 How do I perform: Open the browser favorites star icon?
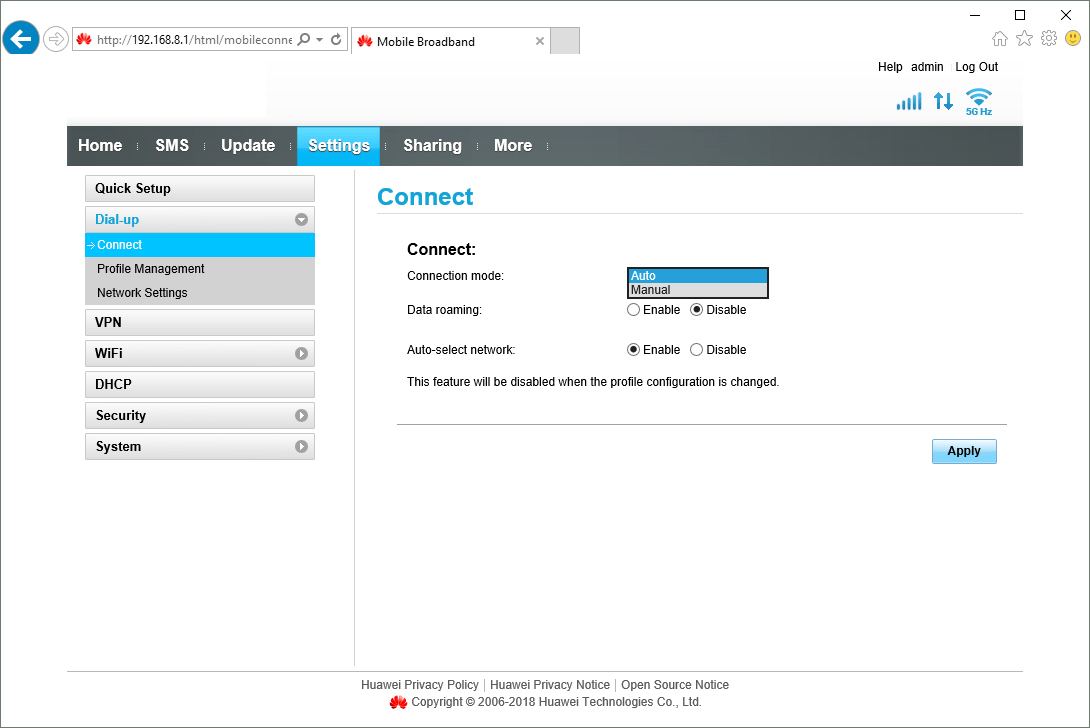click(x=1024, y=38)
